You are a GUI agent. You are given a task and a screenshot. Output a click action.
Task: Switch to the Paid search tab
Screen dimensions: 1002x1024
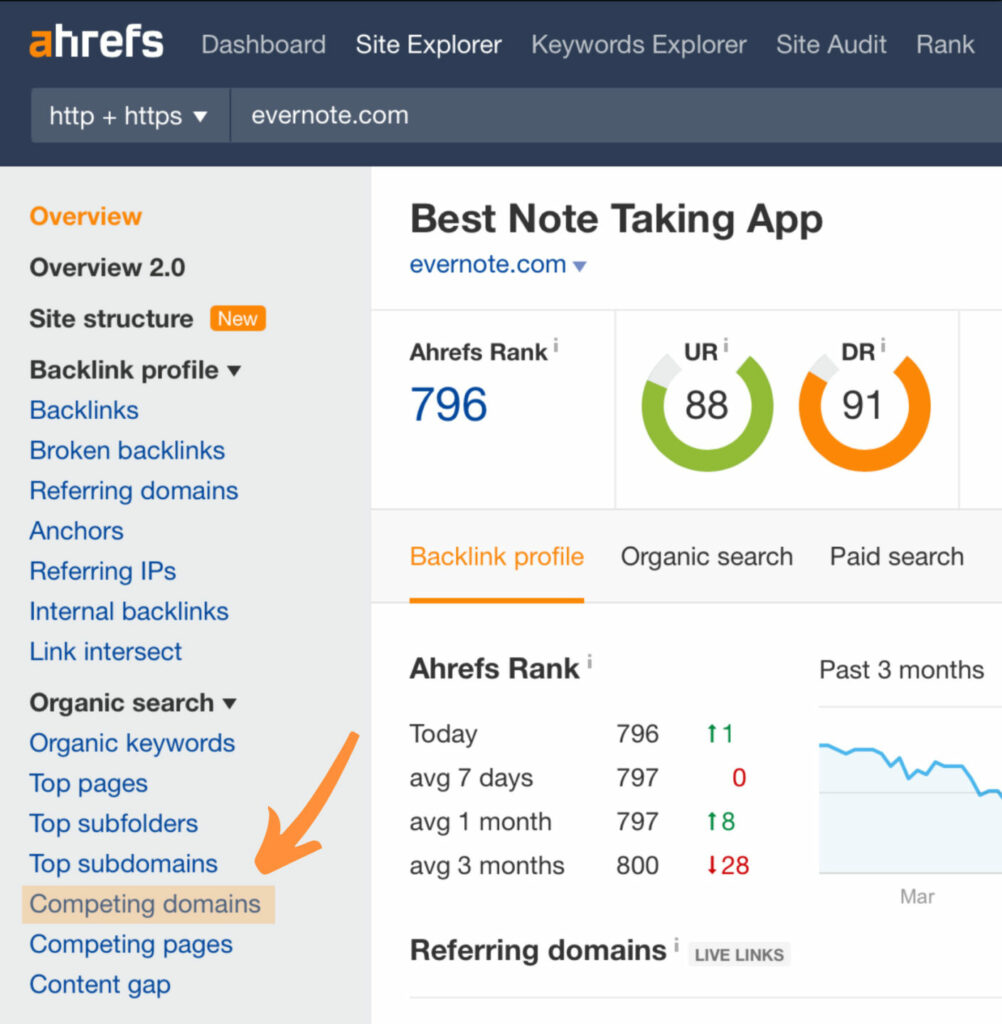click(896, 557)
